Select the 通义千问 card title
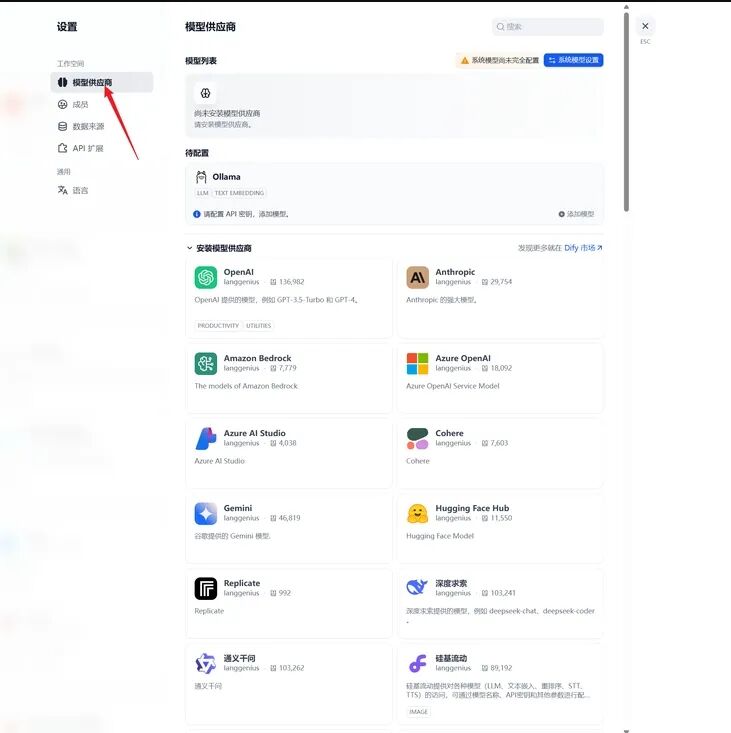This screenshot has height=733, width=731. (239, 658)
